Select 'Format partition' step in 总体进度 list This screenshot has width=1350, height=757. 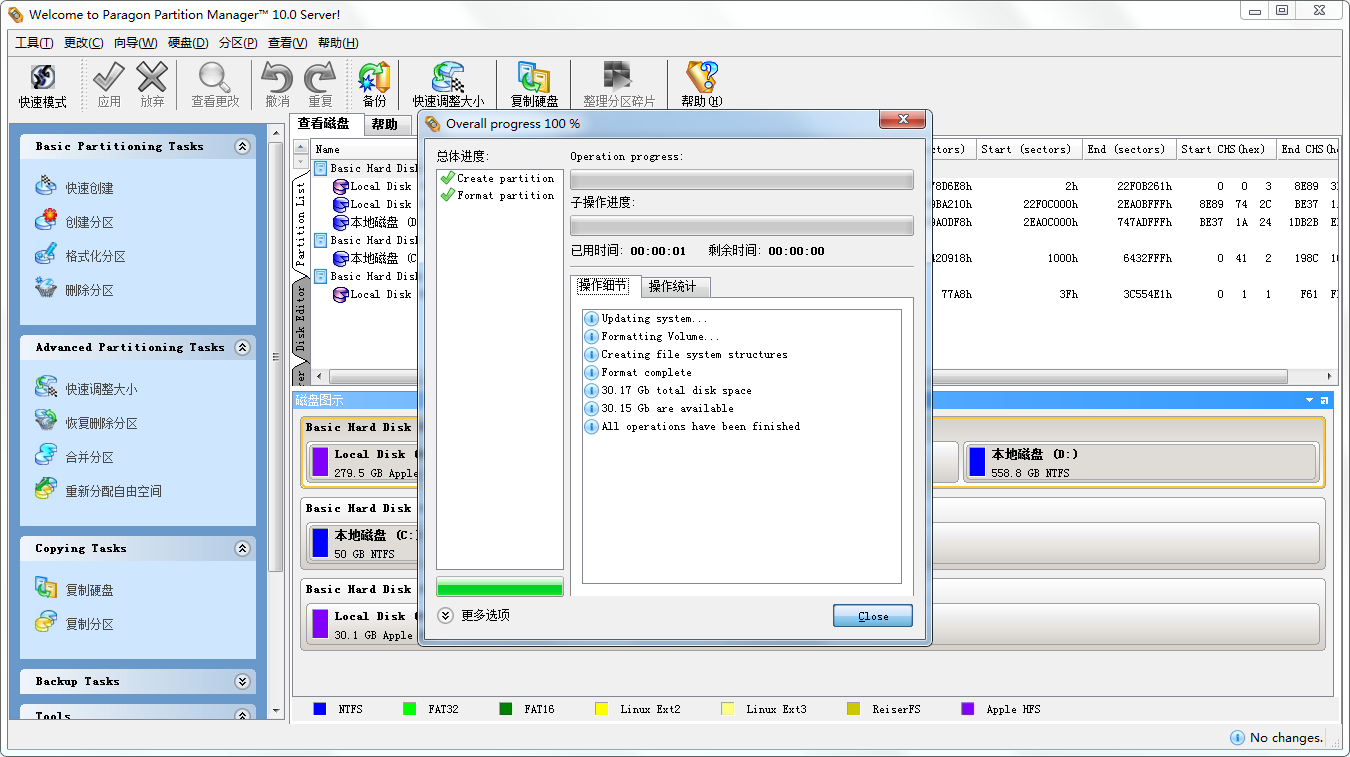[498, 195]
